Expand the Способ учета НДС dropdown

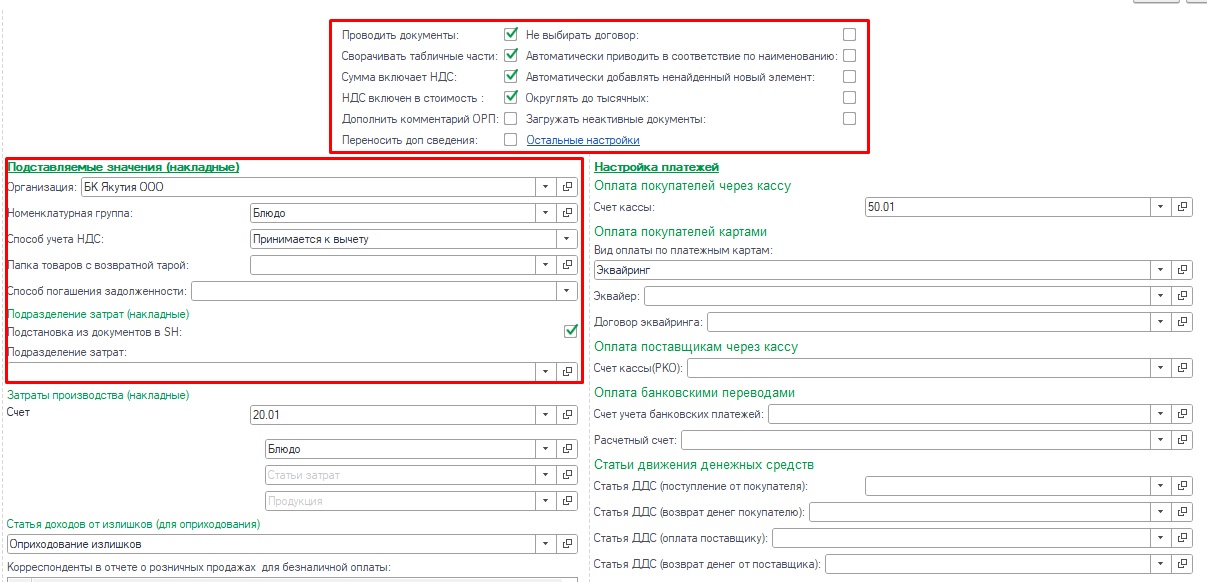tap(567, 238)
